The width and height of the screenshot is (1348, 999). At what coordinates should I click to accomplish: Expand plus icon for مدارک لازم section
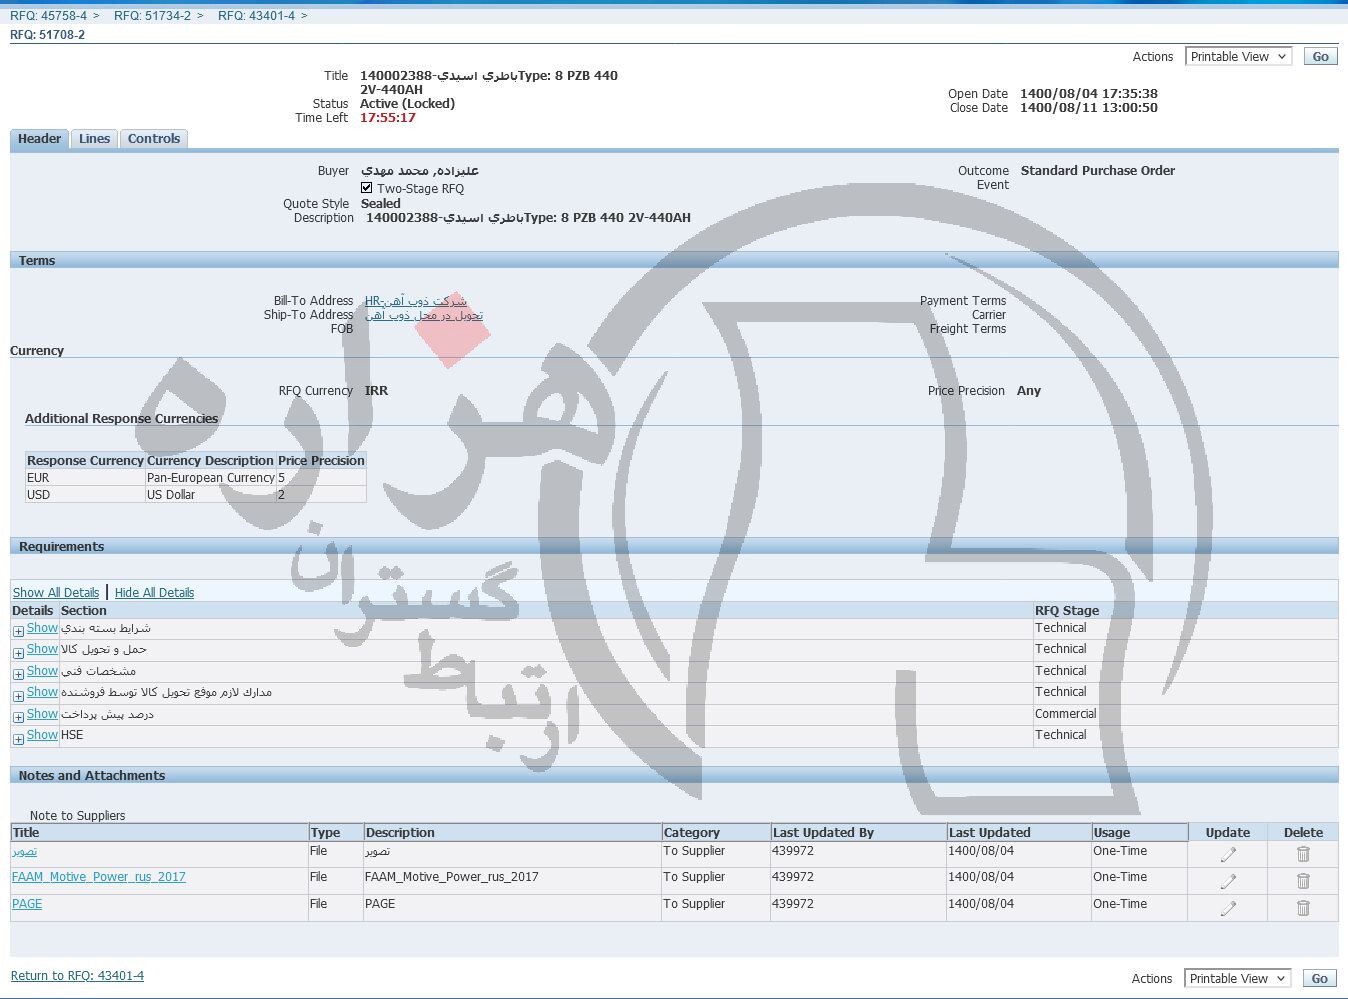pyautogui.click(x=18, y=696)
